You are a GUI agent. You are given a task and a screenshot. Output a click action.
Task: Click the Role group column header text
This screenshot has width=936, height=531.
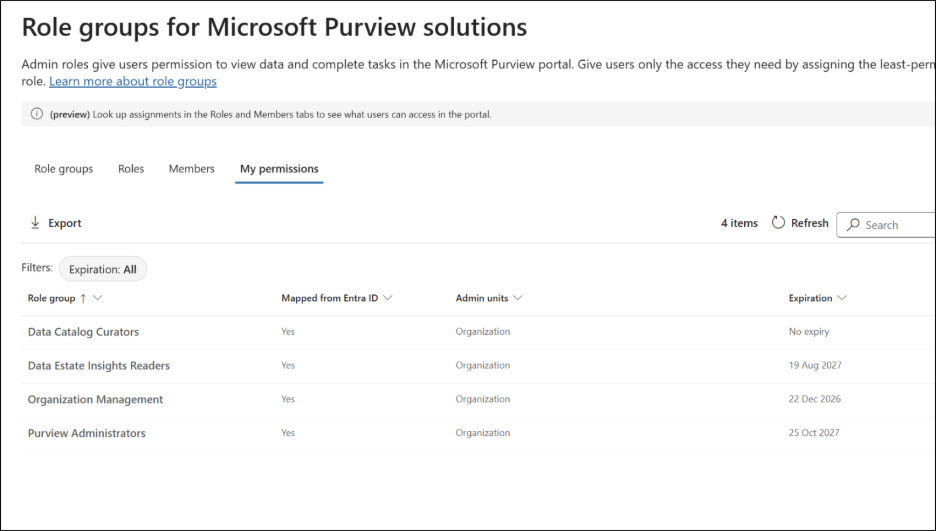click(51, 298)
